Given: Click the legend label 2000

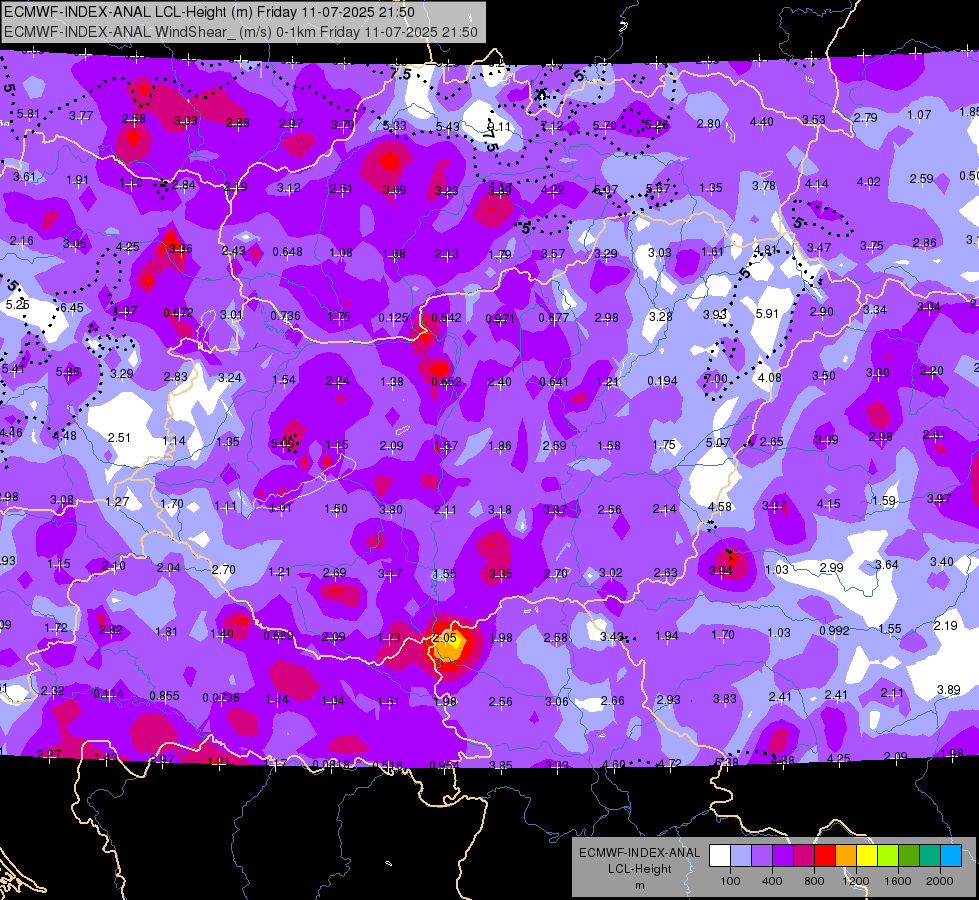Looking at the screenshot, I should [x=940, y=881].
